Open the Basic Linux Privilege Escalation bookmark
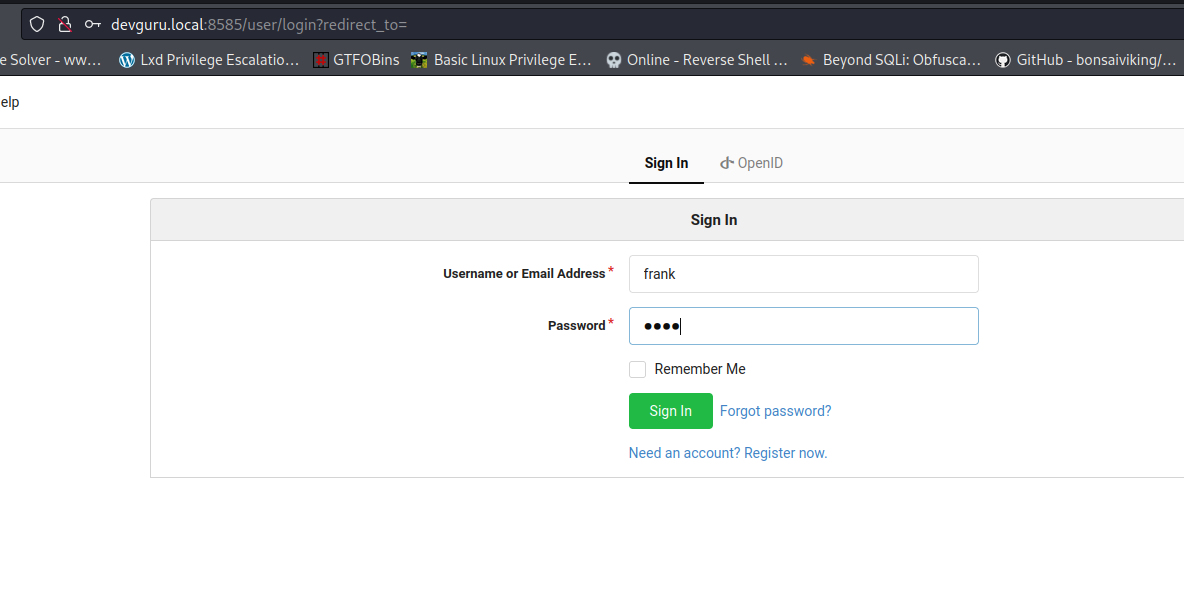The image size is (1184, 590). click(x=502, y=60)
